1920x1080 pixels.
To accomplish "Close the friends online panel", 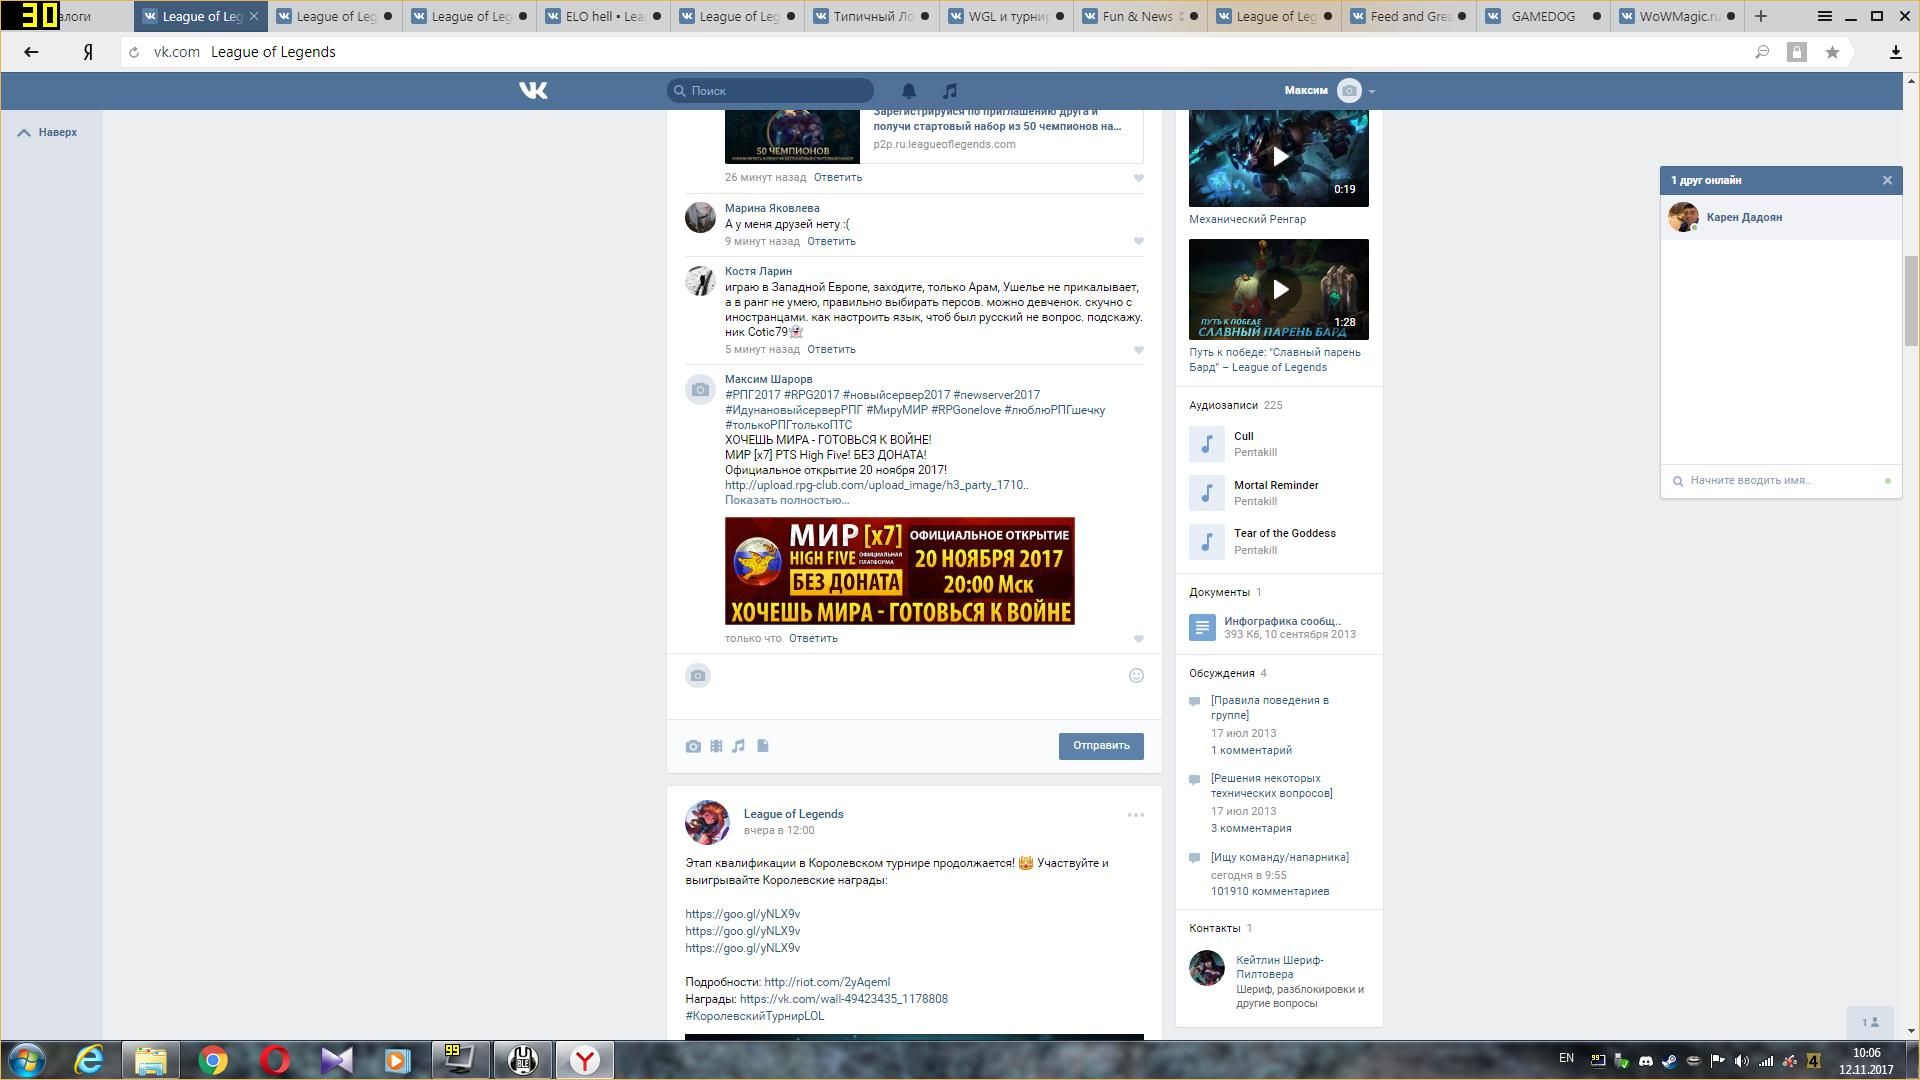I will [1887, 180].
